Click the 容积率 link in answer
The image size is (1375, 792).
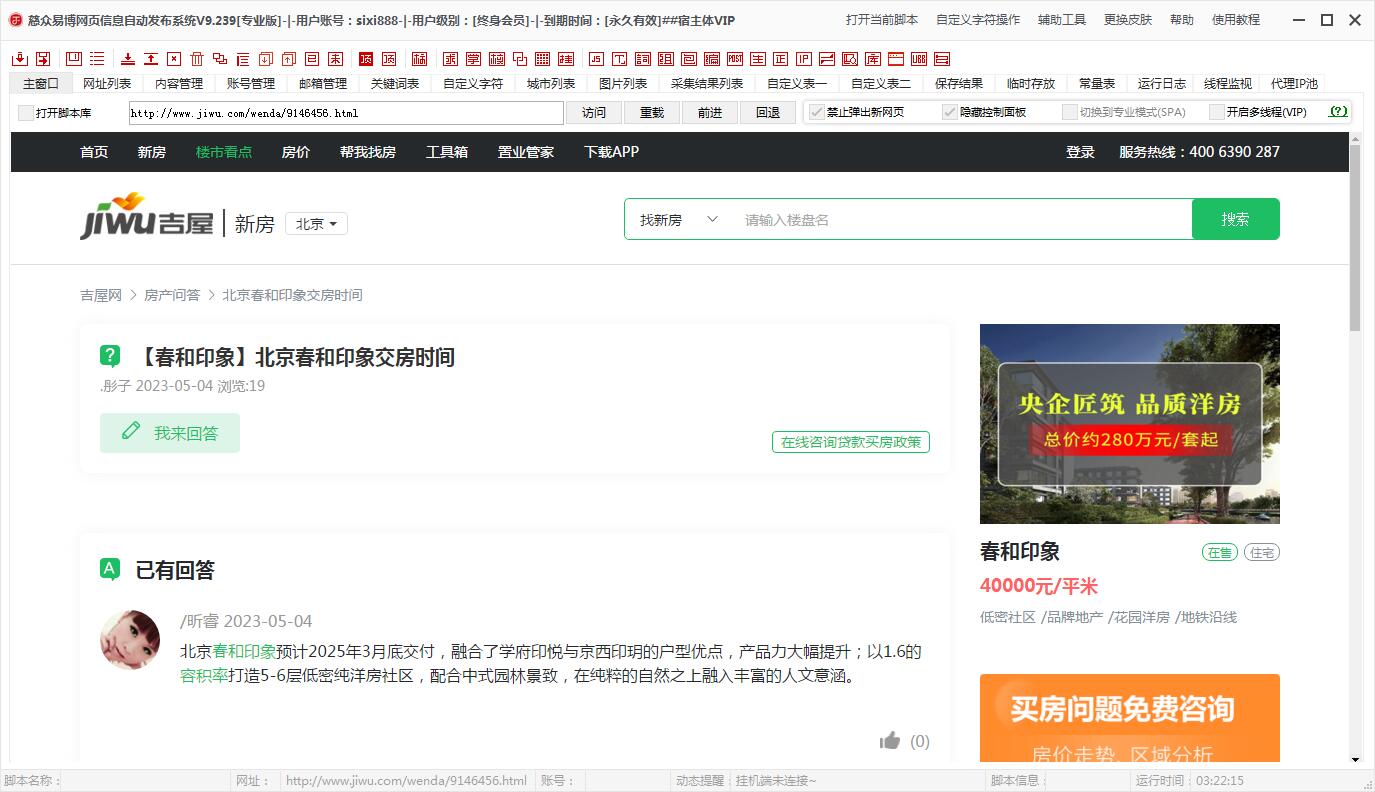204,676
